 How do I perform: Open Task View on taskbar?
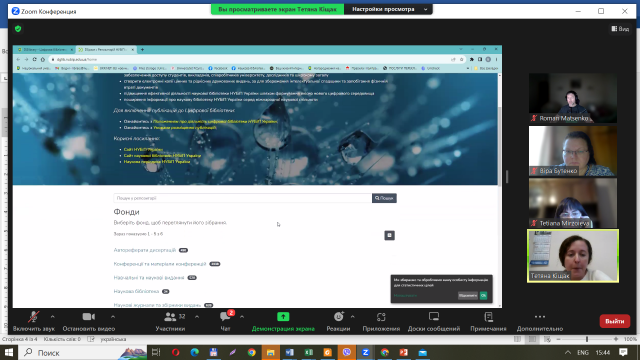click(x=156, y=352)
